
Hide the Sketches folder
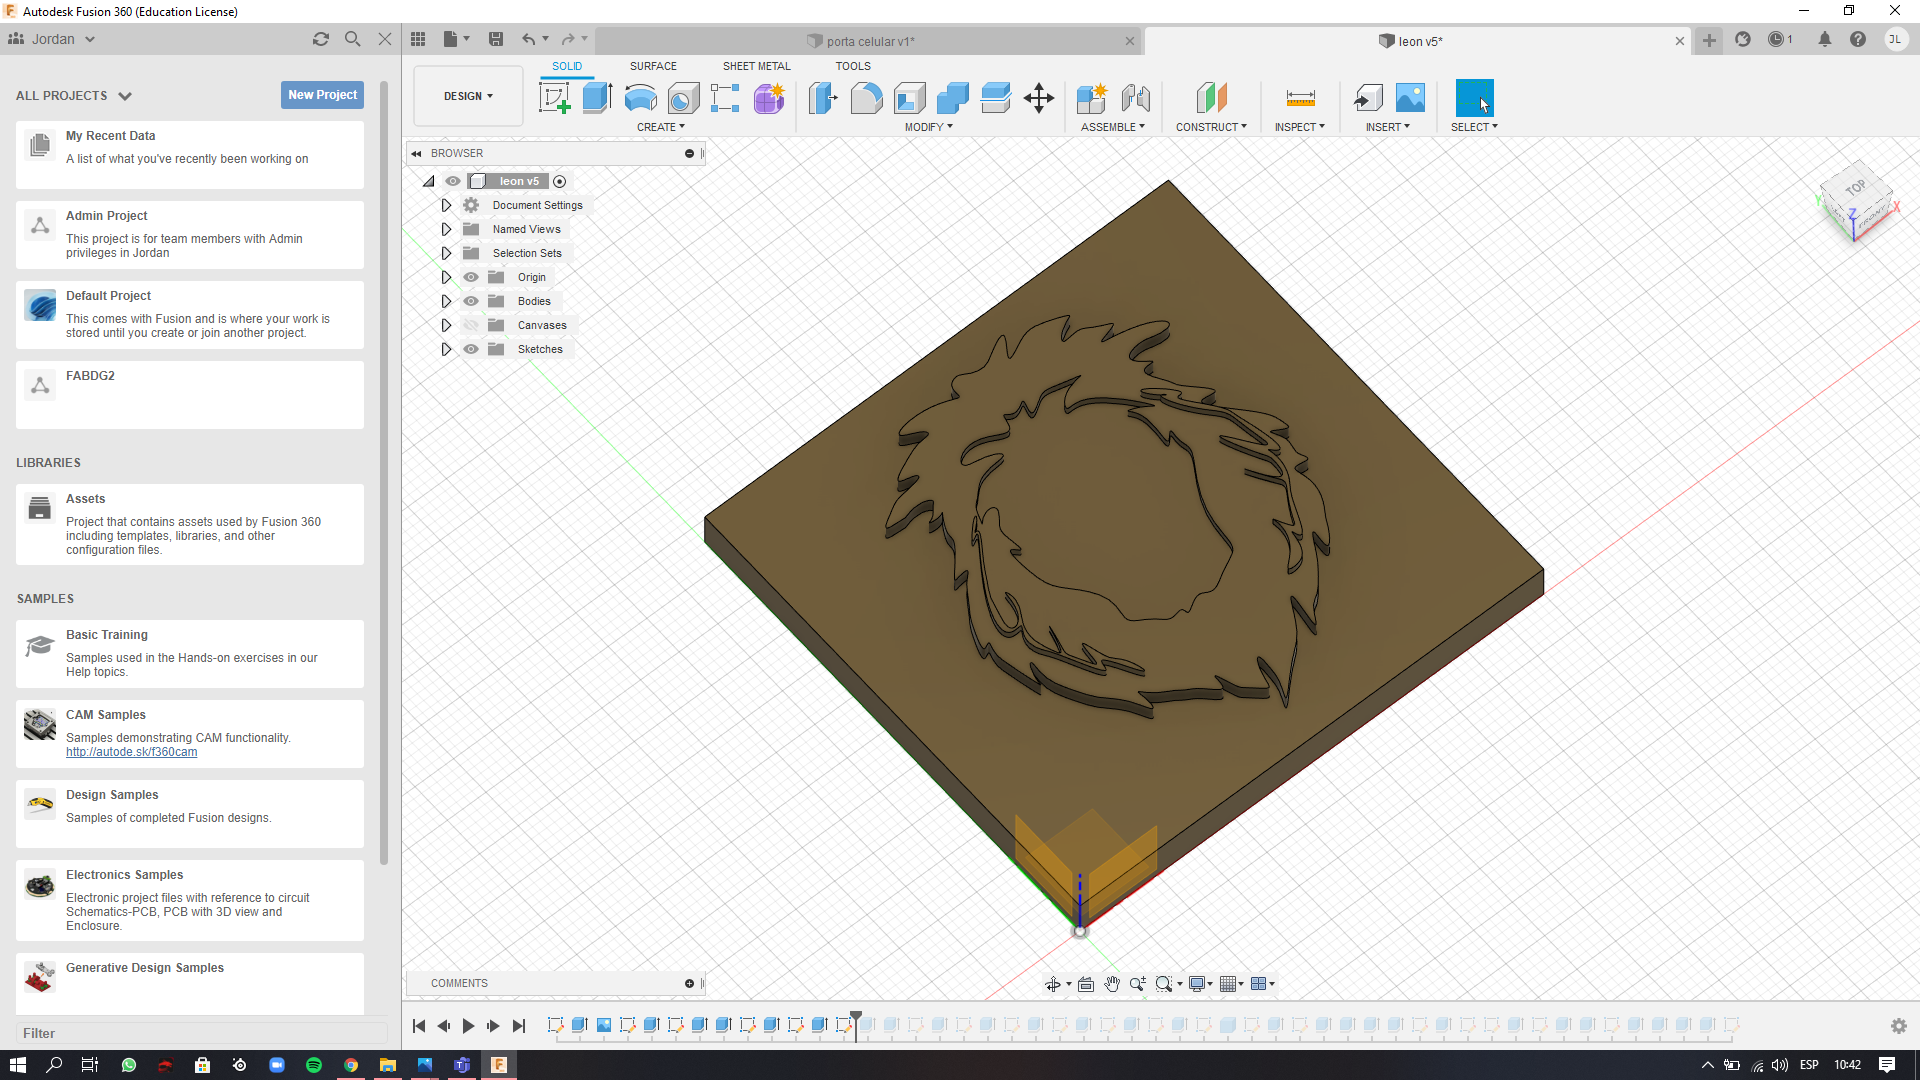[471, 349]
